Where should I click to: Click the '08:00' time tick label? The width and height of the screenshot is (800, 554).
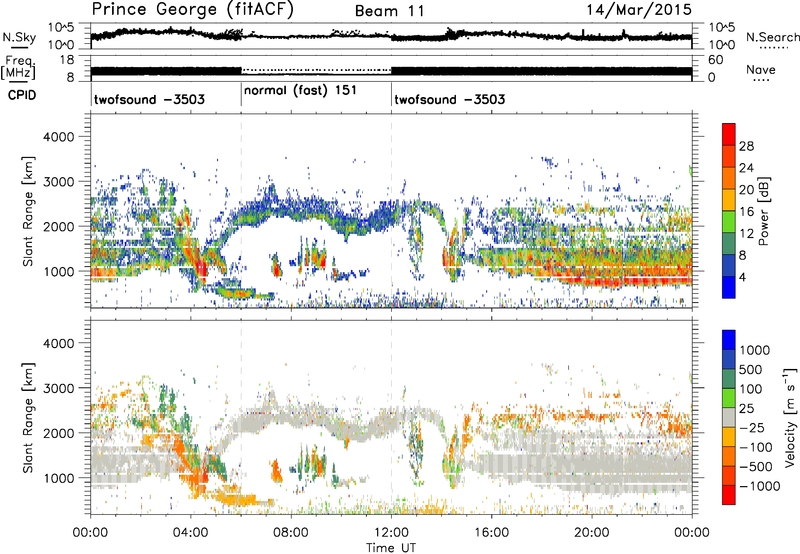(291, 533)
